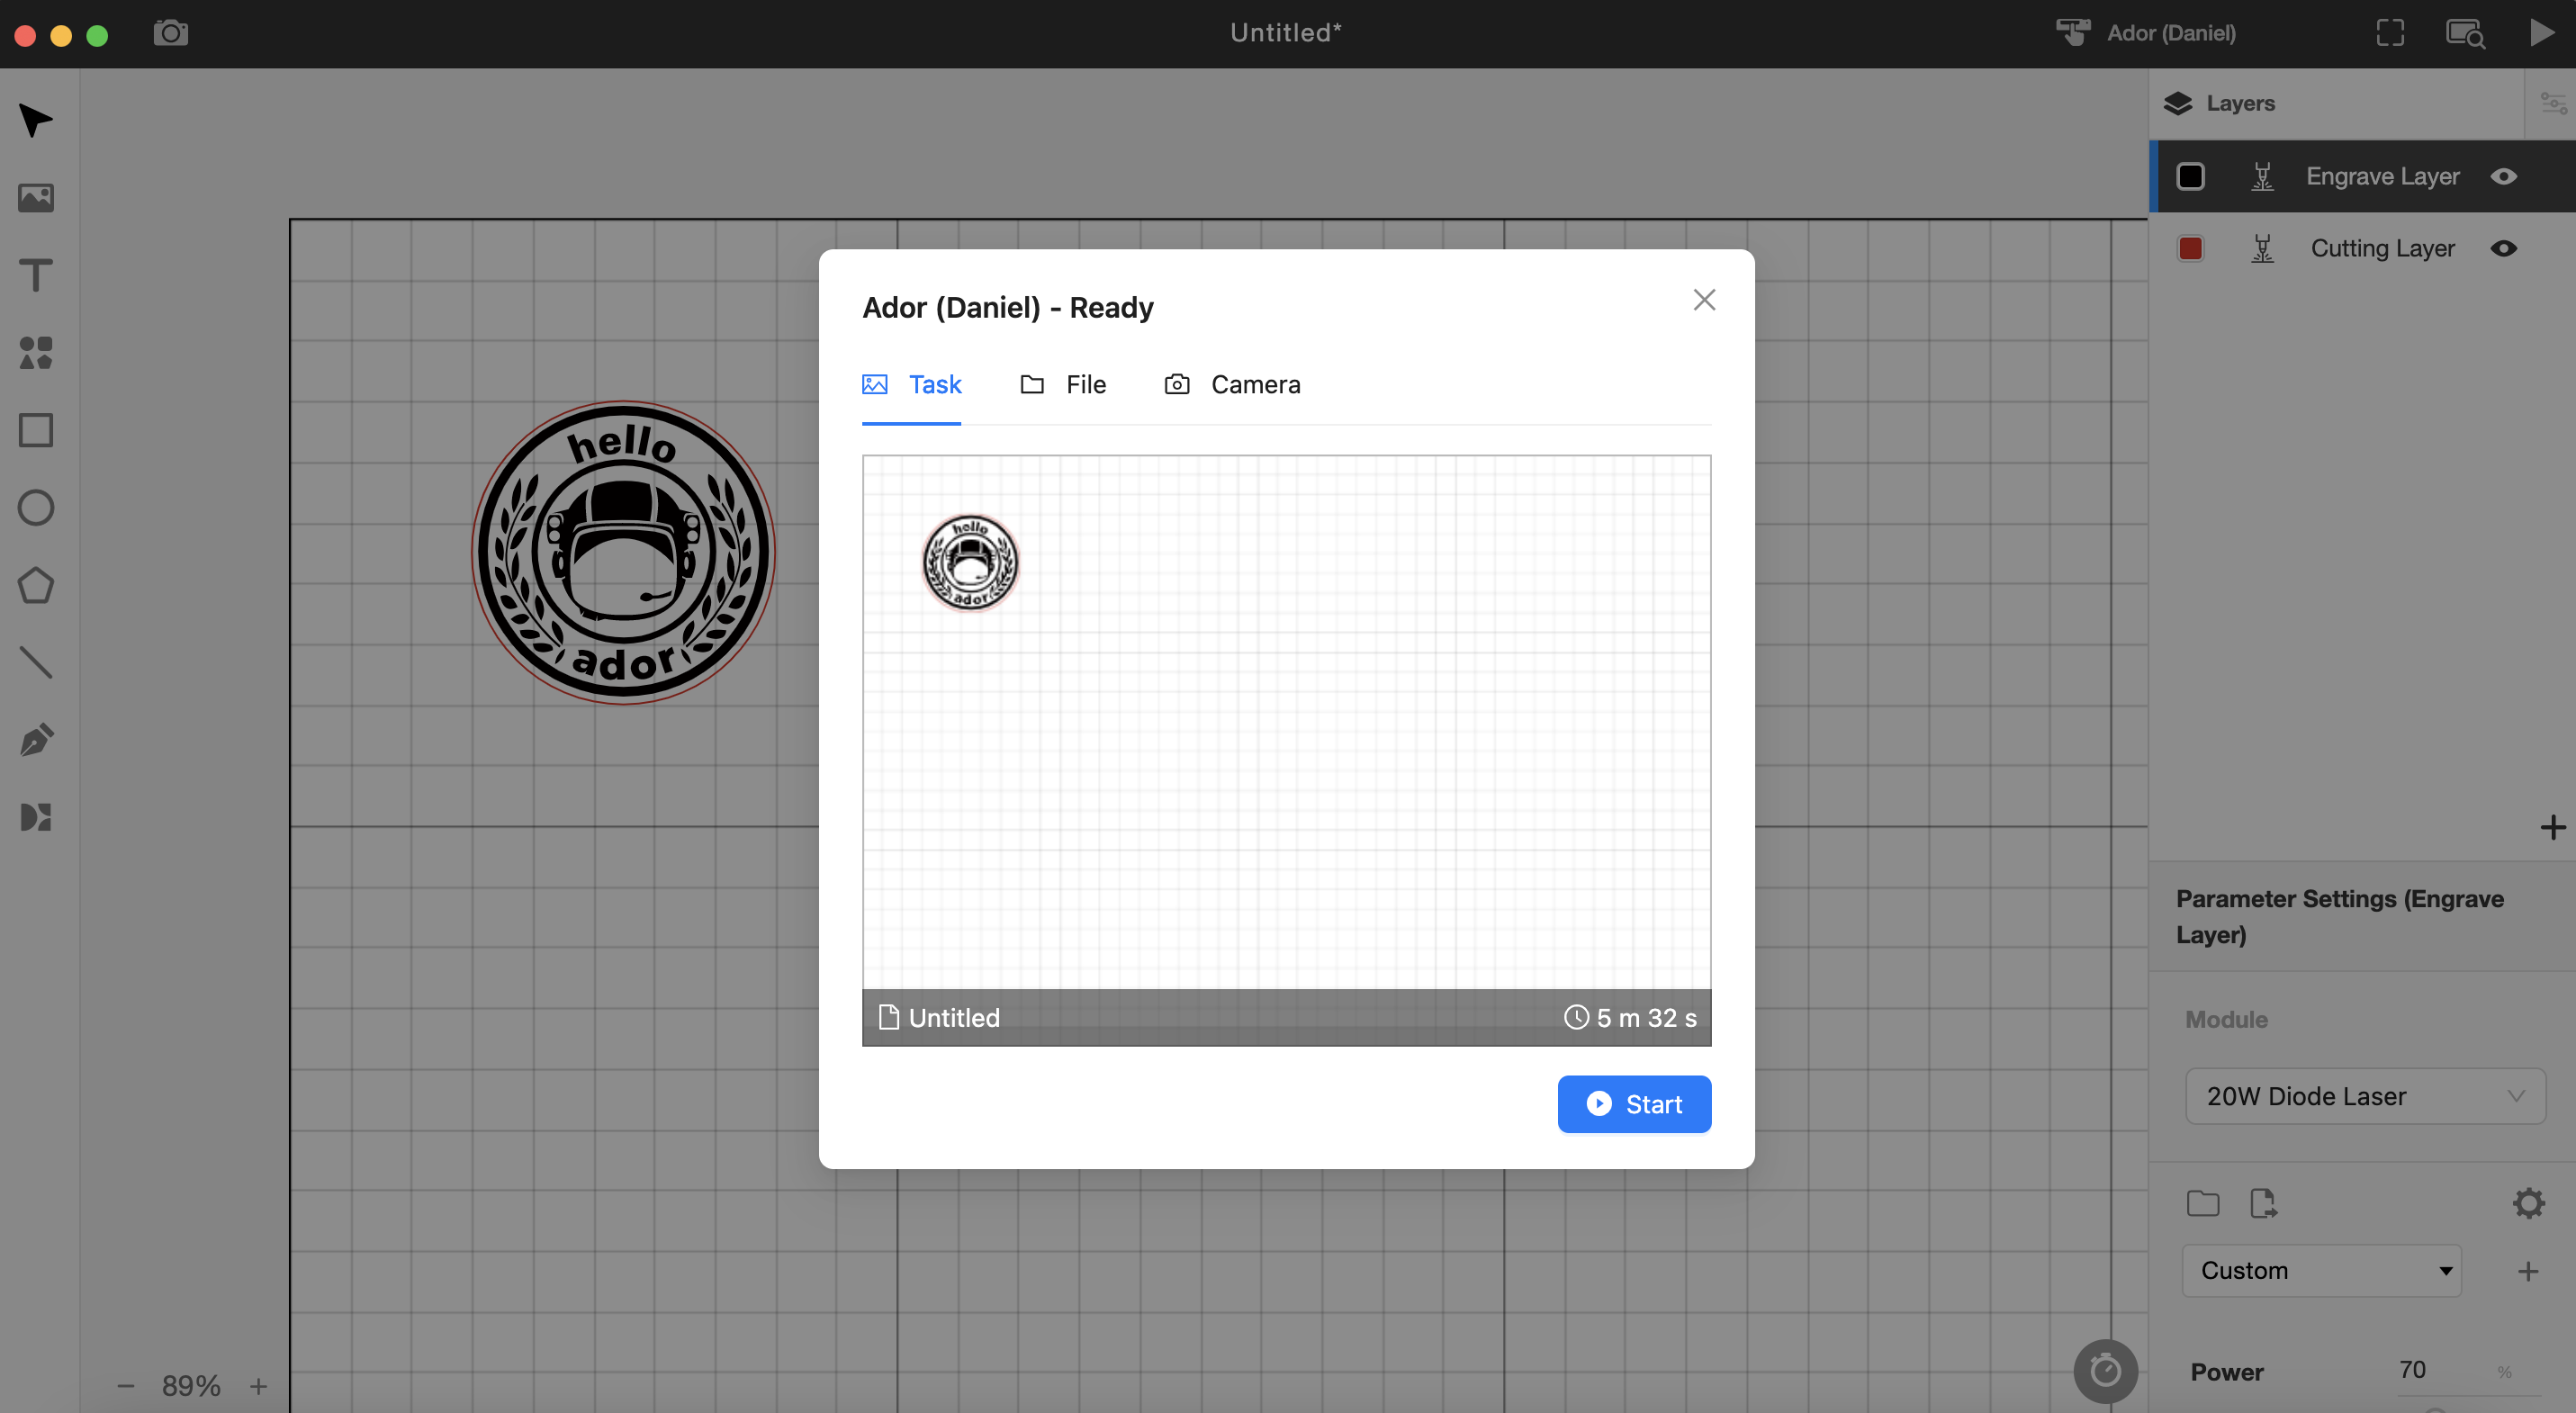The height and width of the screenshot is (1413, 2576).
Task: Select the Text tool in left toolbar
Action: coord(36,275)
